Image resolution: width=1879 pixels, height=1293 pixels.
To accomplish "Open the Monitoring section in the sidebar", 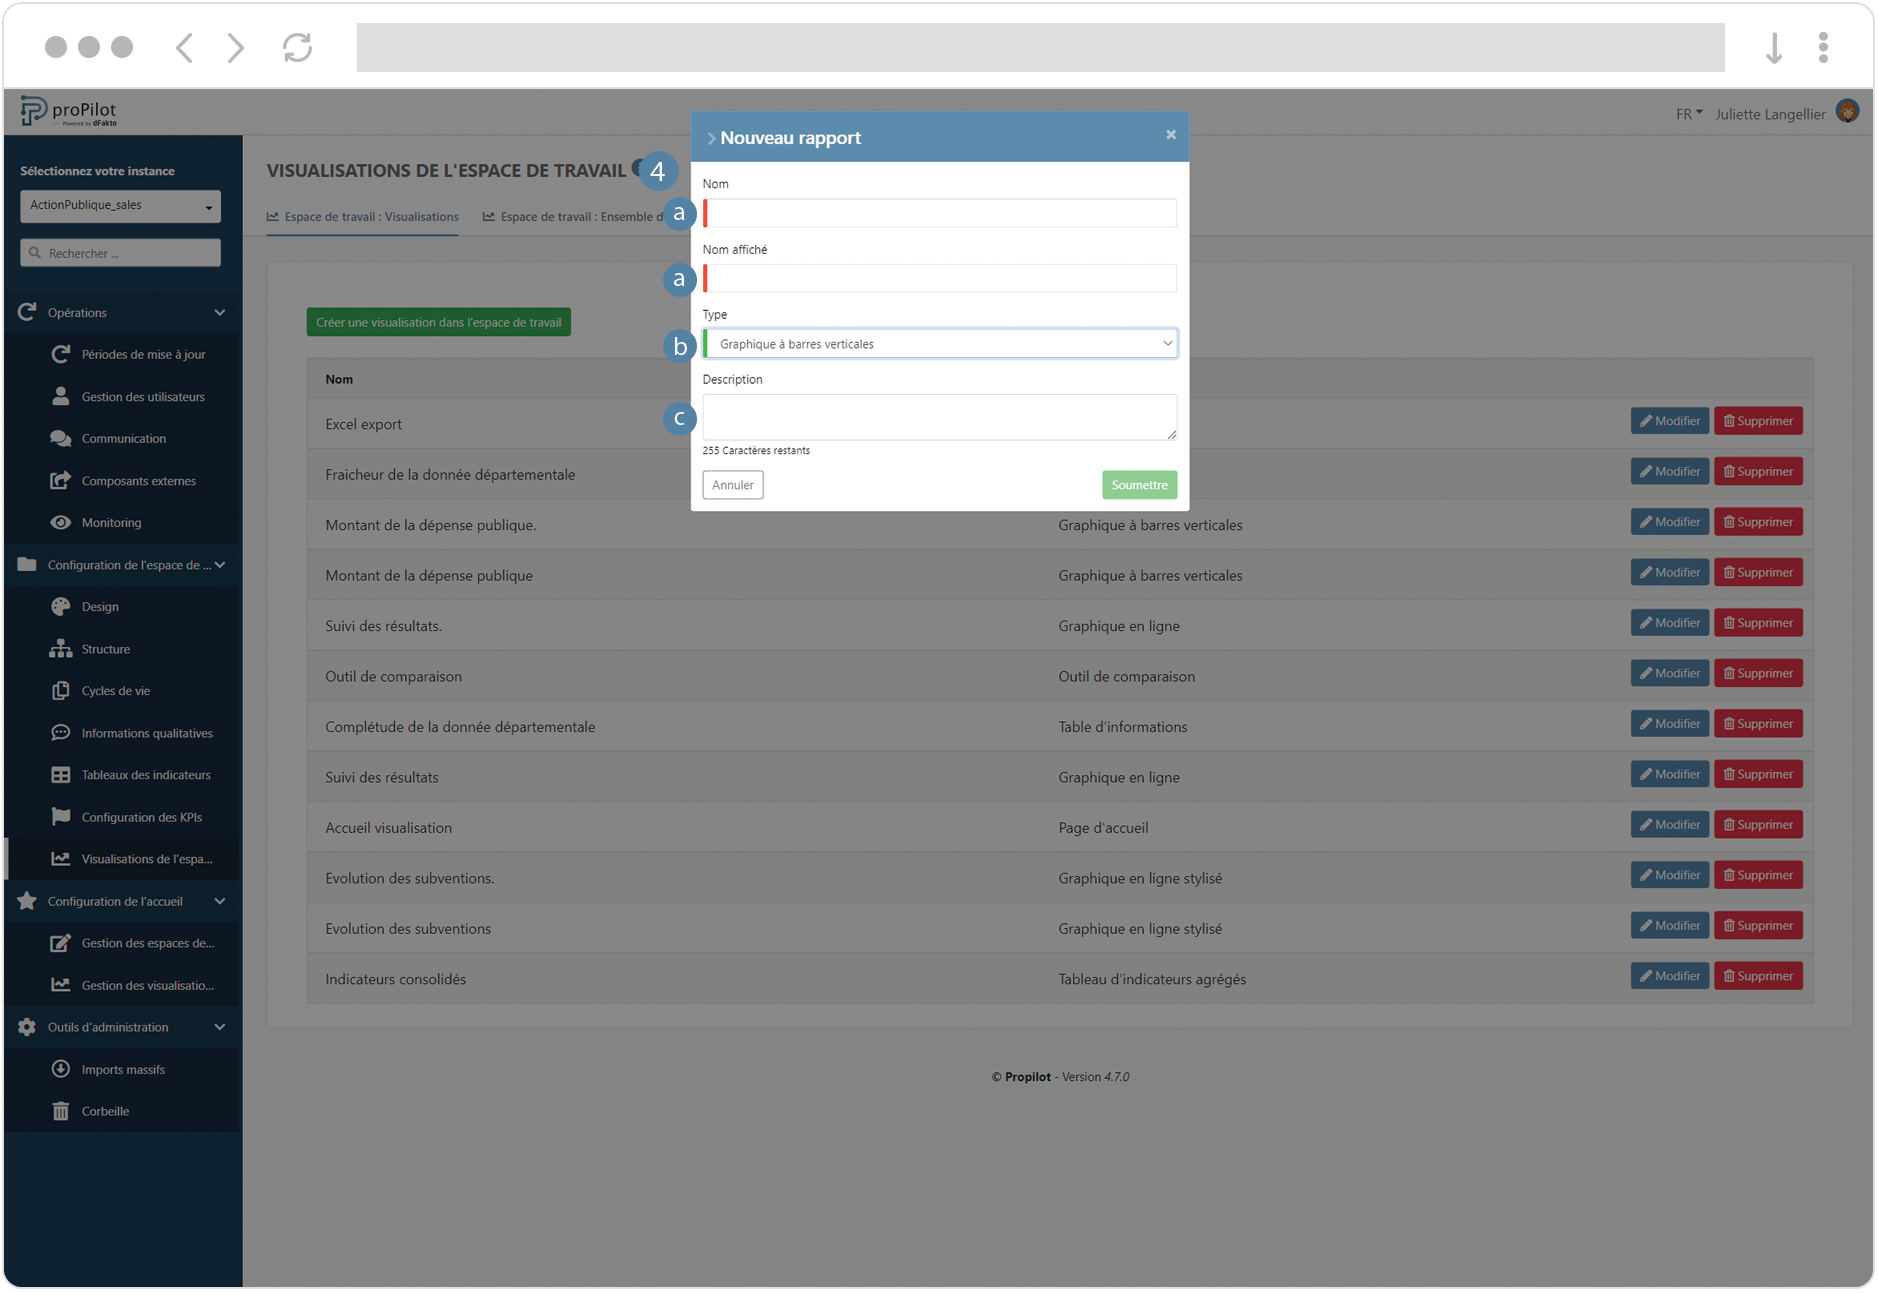I will pos(111,522).
